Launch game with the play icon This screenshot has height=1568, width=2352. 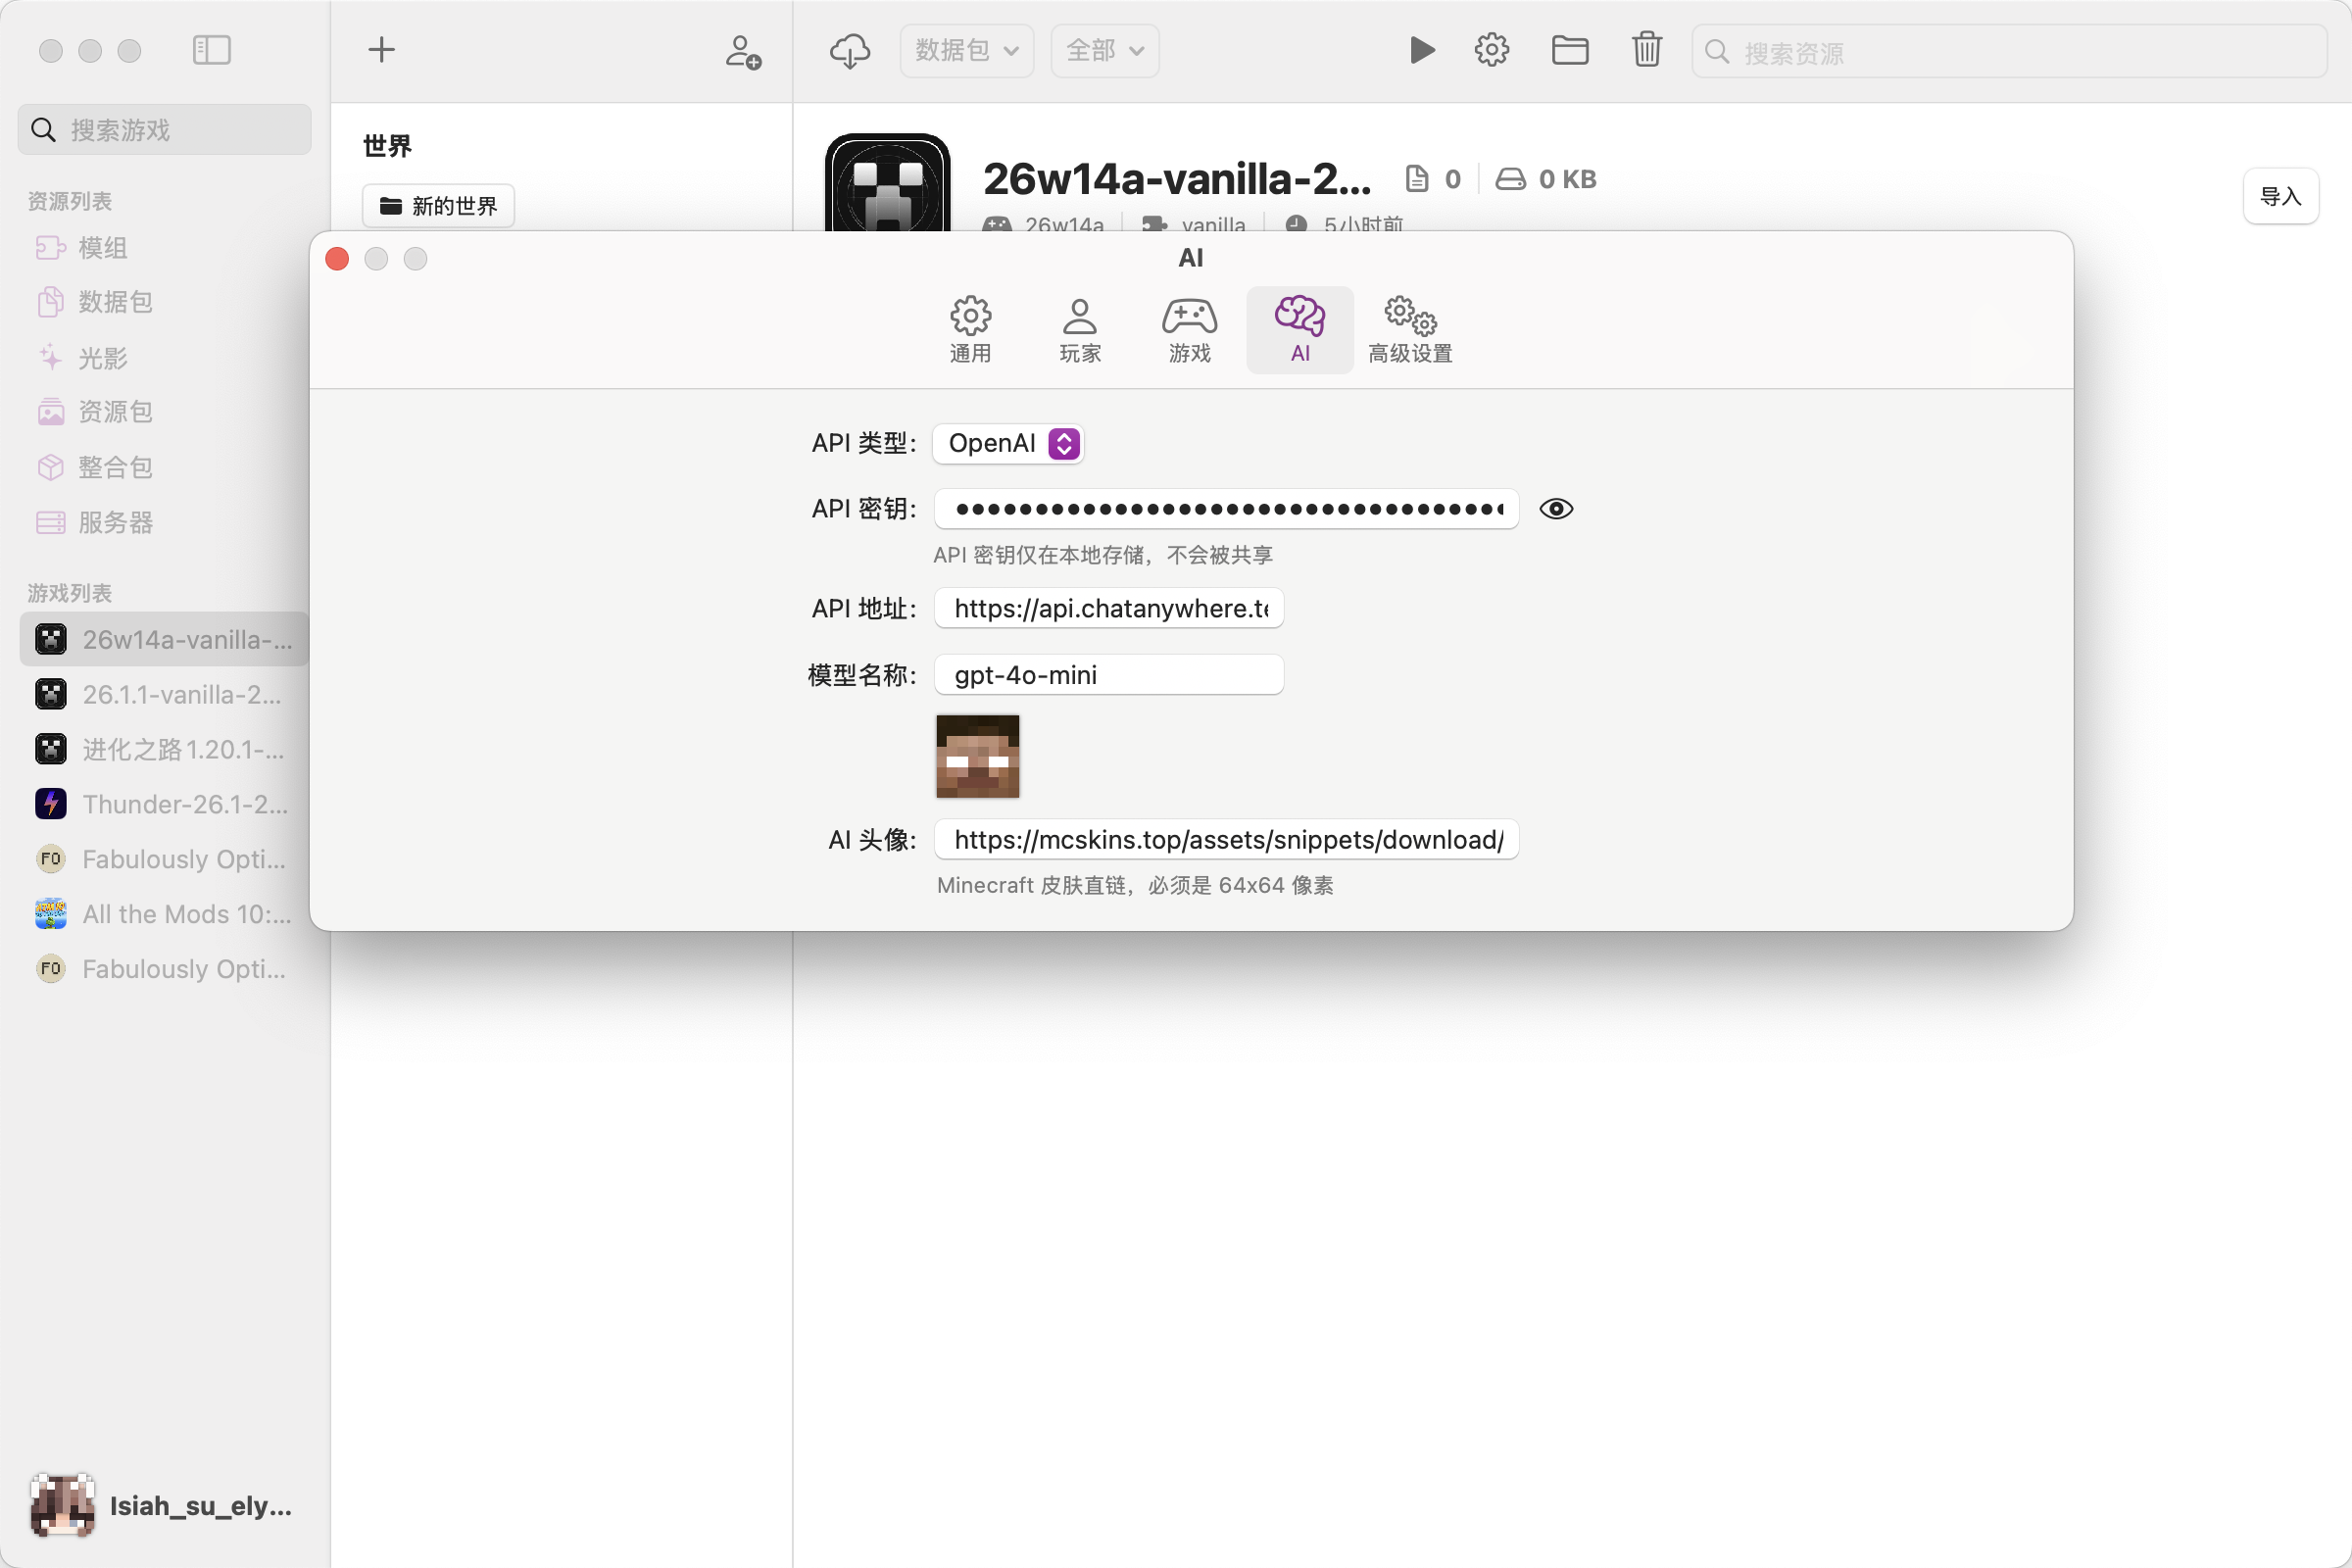click(x=1421, y=50)
